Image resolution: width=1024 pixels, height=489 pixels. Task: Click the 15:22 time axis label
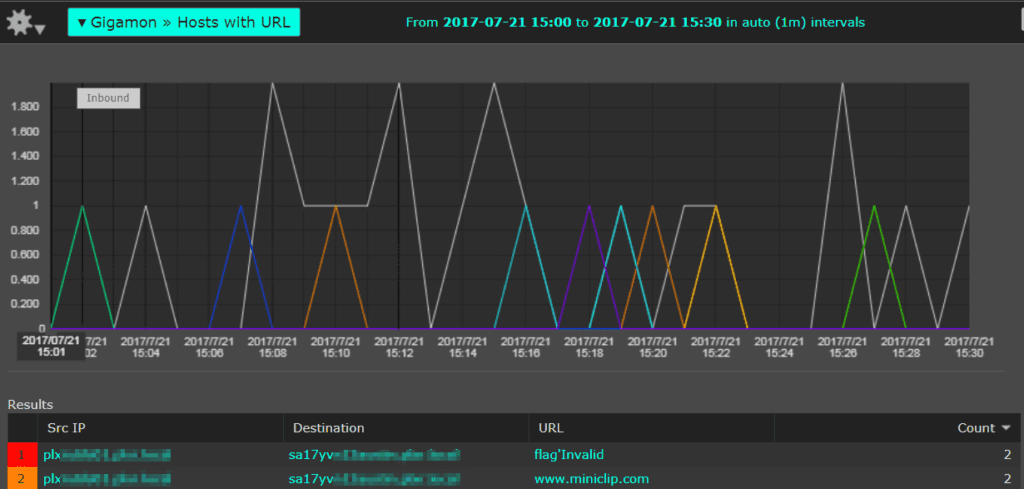[716, 347]
